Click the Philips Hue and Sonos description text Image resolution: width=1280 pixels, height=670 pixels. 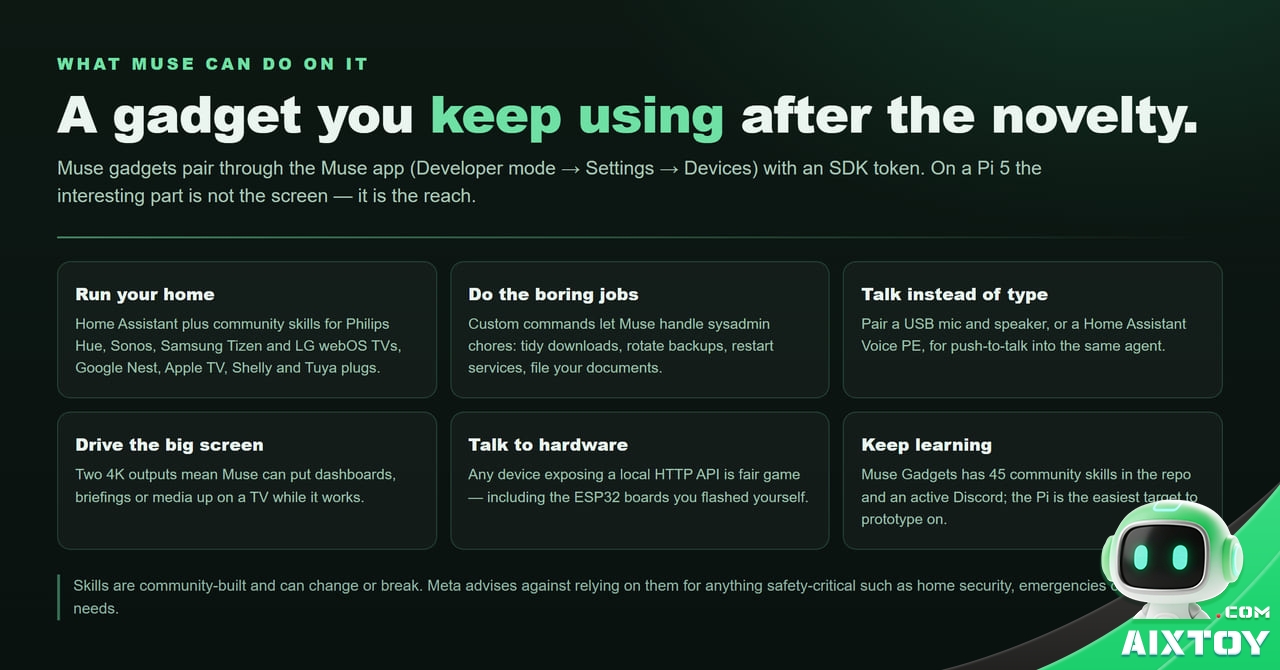point(238,346)
